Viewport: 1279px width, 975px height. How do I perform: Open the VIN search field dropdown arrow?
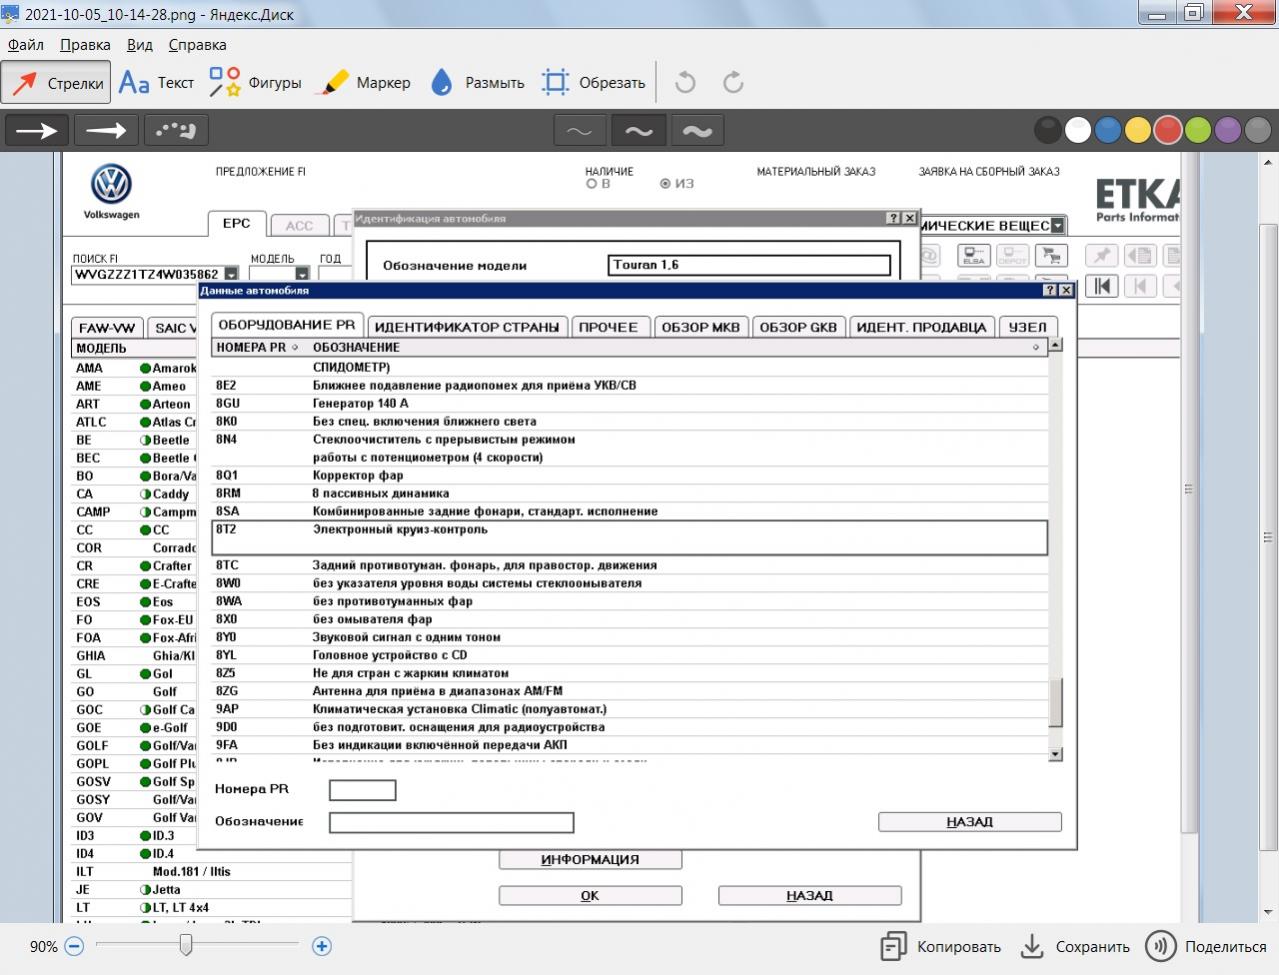(231, 274)
